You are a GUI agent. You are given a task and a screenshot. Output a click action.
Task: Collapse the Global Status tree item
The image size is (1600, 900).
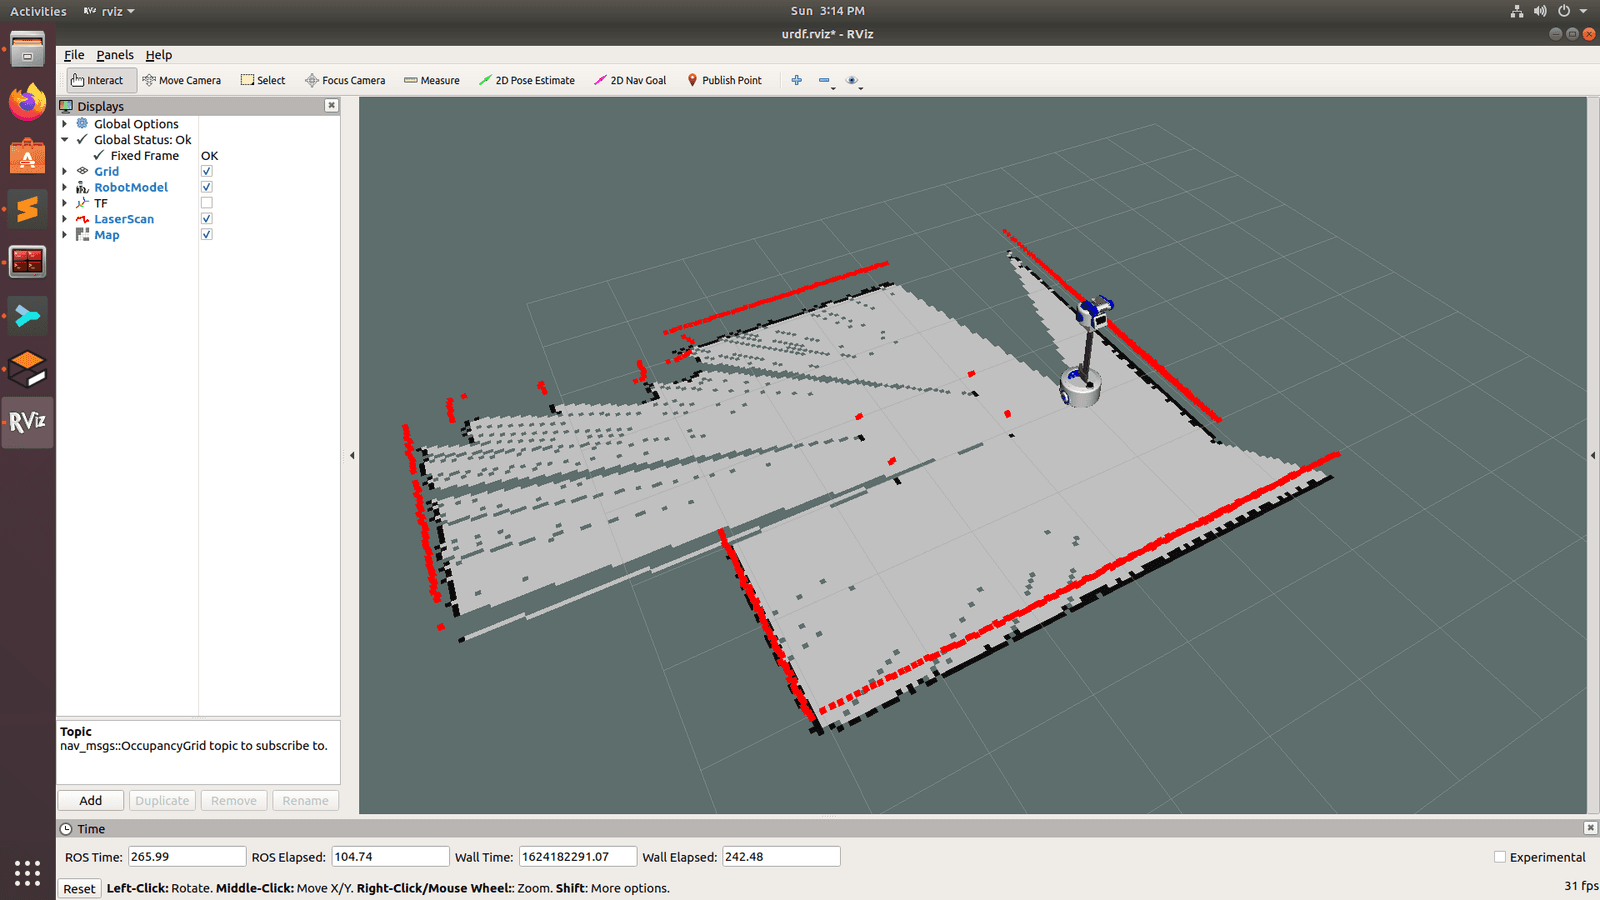tap(65, 140)
